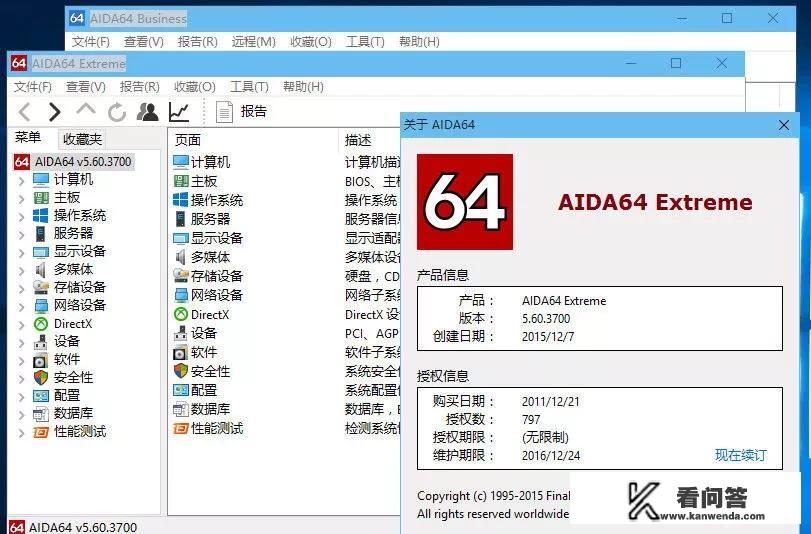
Task: Click the 操作系统 icon in the page list
Action: 181,200
